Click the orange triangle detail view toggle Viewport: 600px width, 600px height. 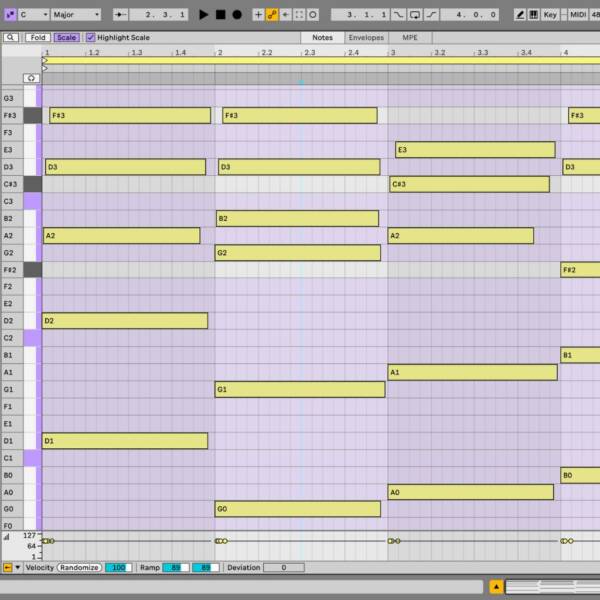coord(496,586)
